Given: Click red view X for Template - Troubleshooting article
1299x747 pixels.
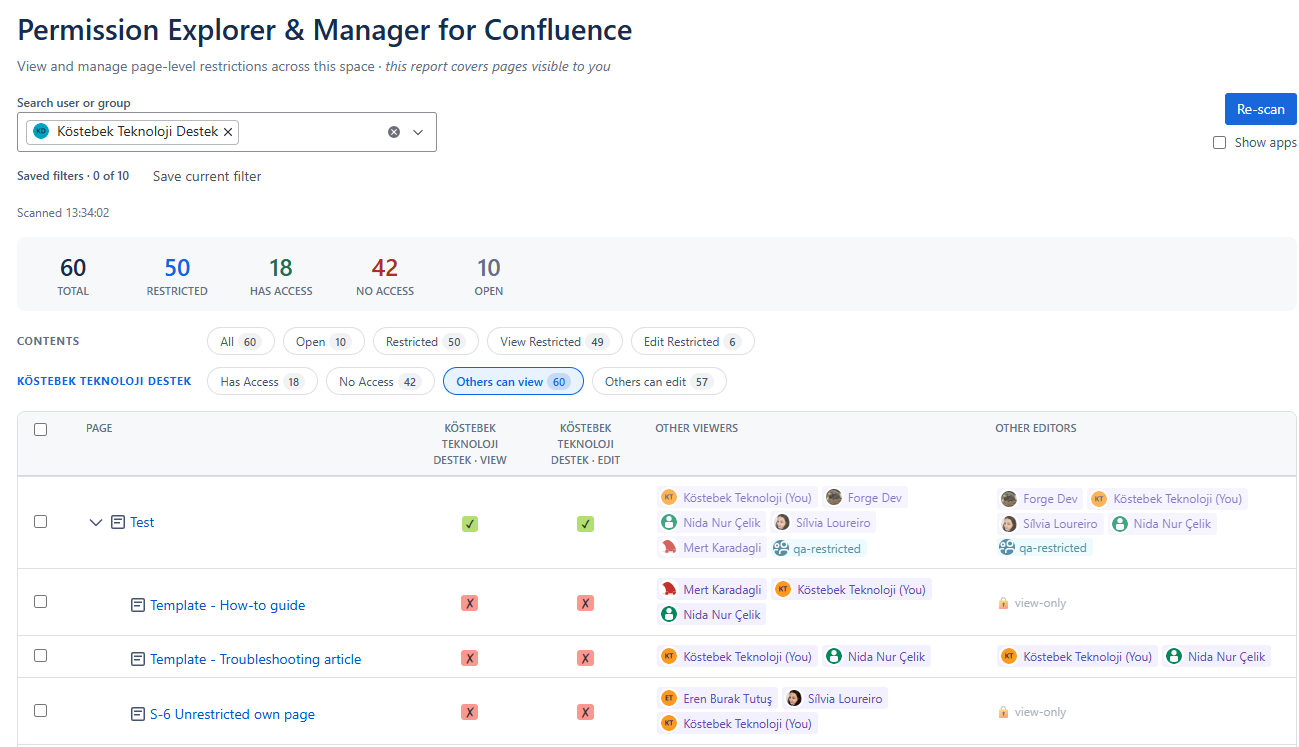Looking at the screenshot, I should click(470, 657).
